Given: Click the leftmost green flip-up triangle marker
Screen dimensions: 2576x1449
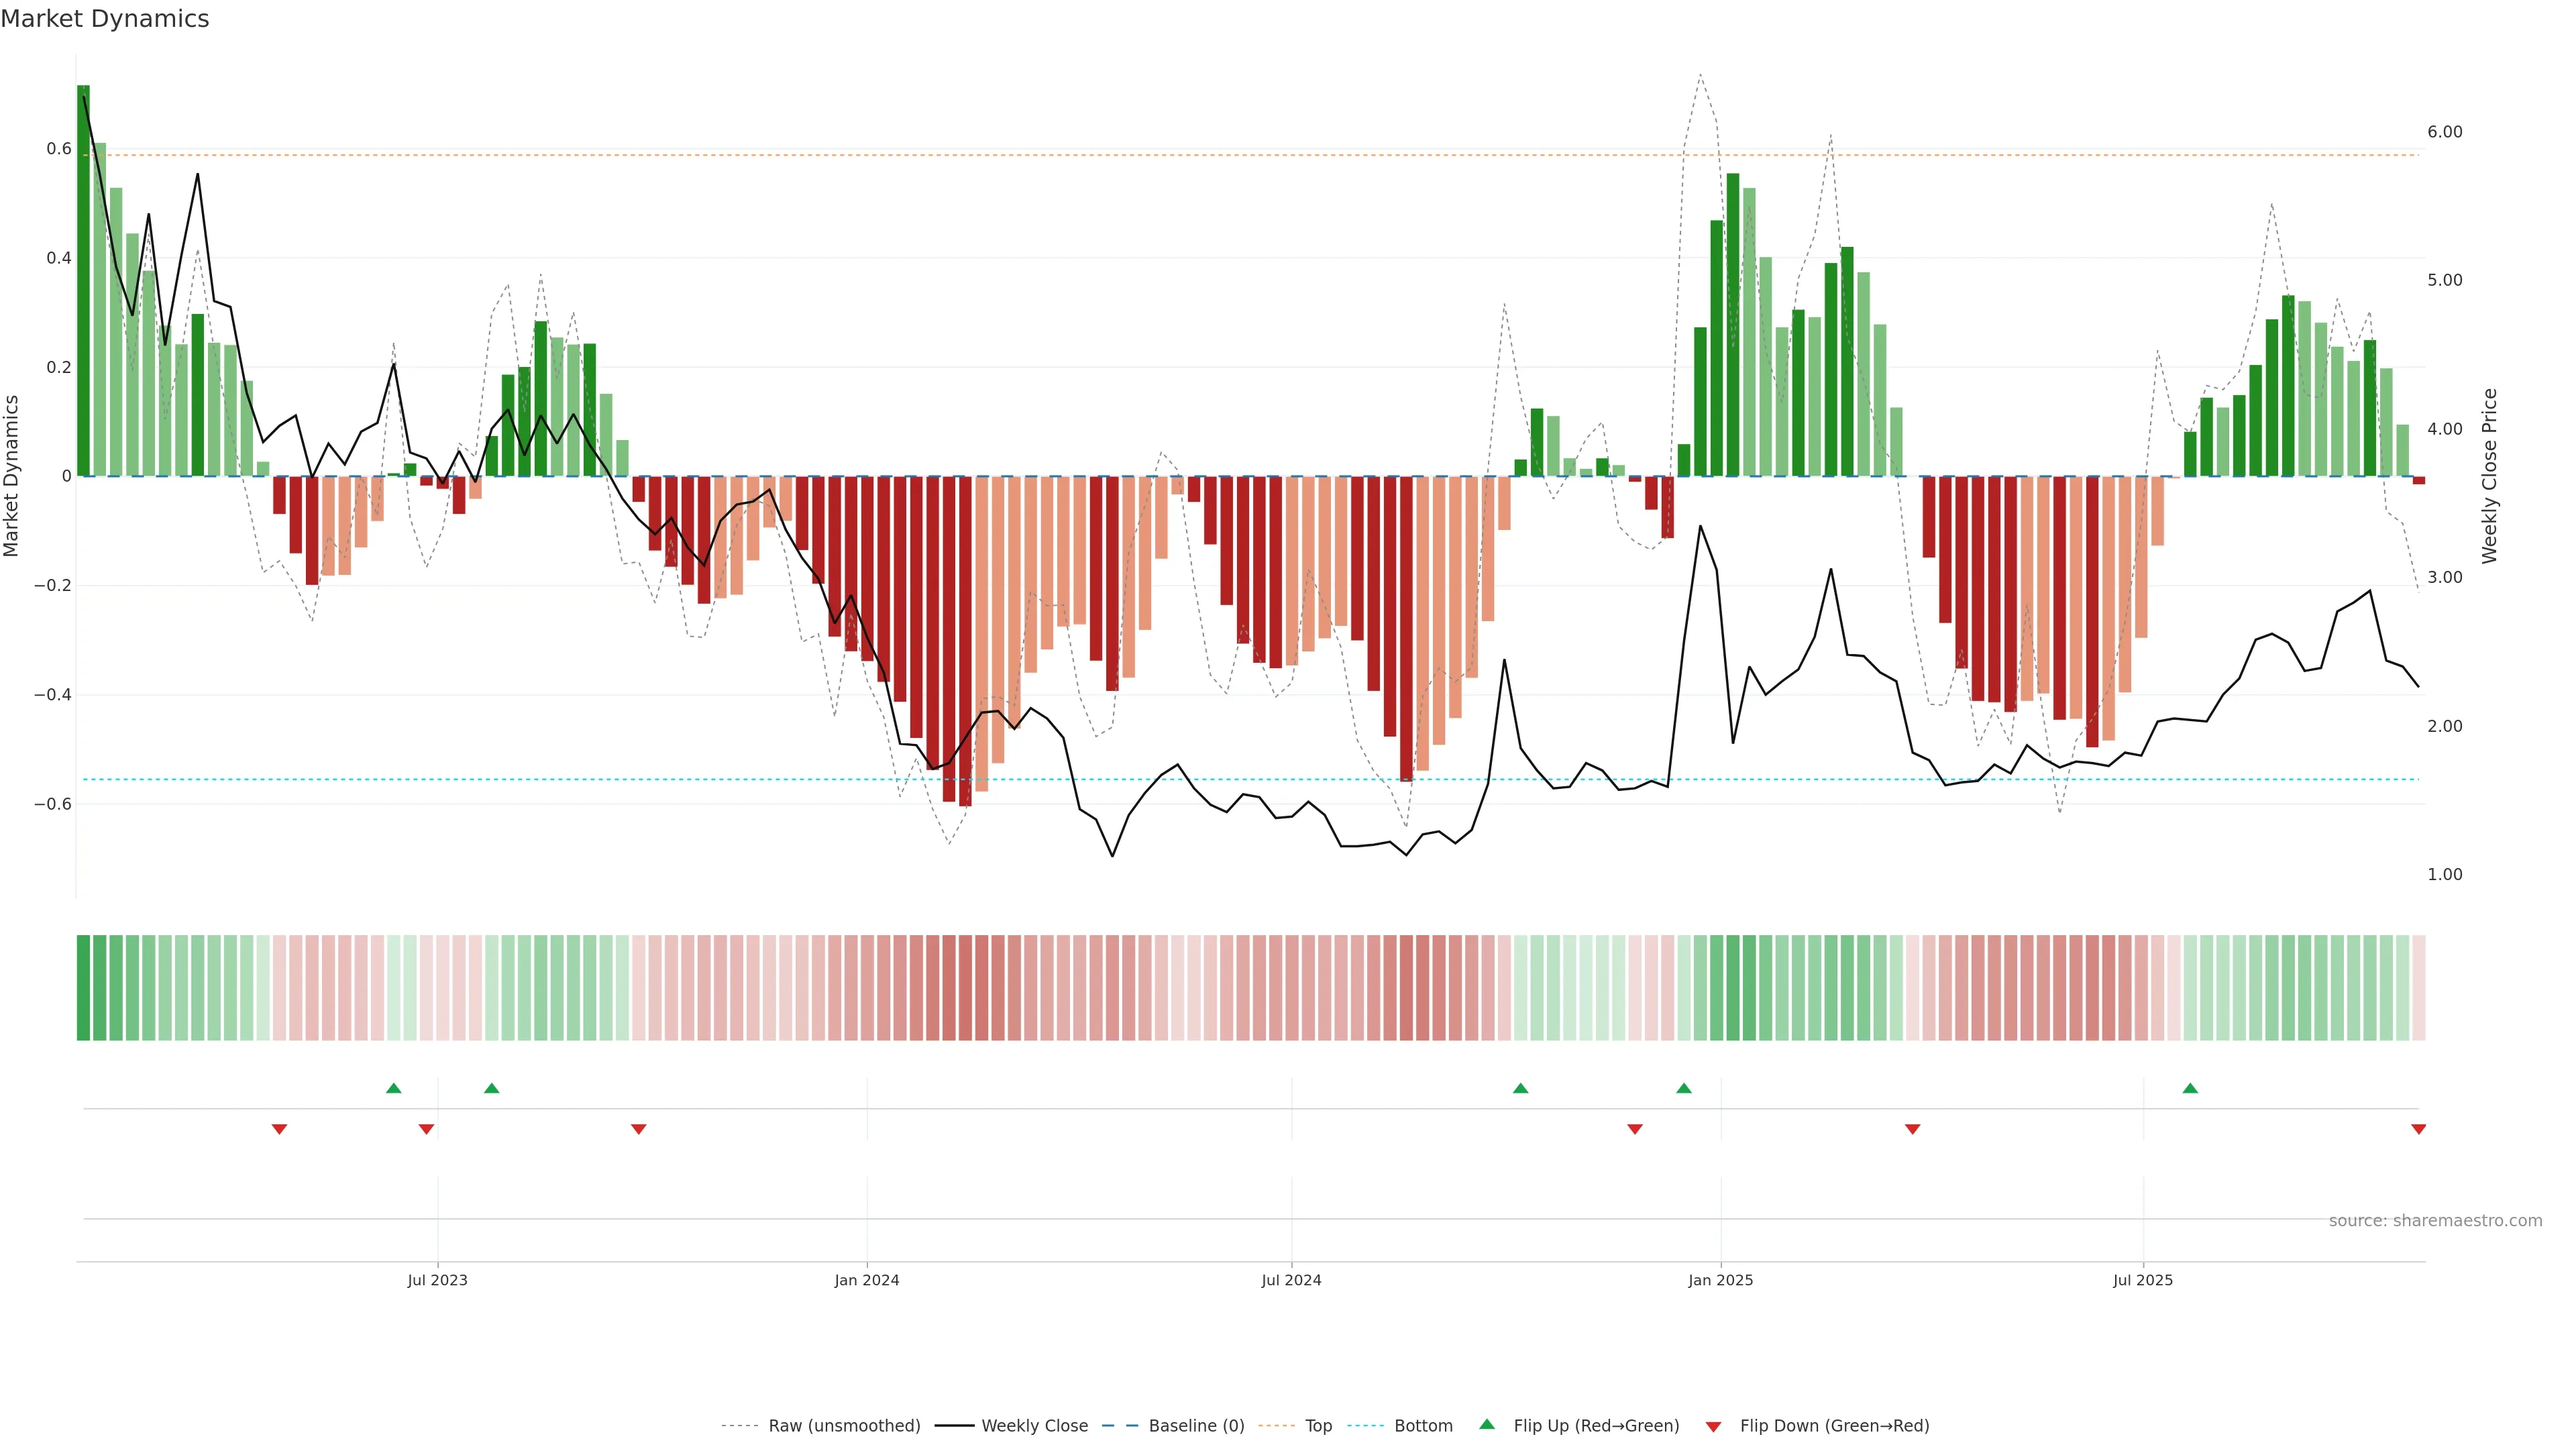Looking at the screenshot, I should [393, 1088].
